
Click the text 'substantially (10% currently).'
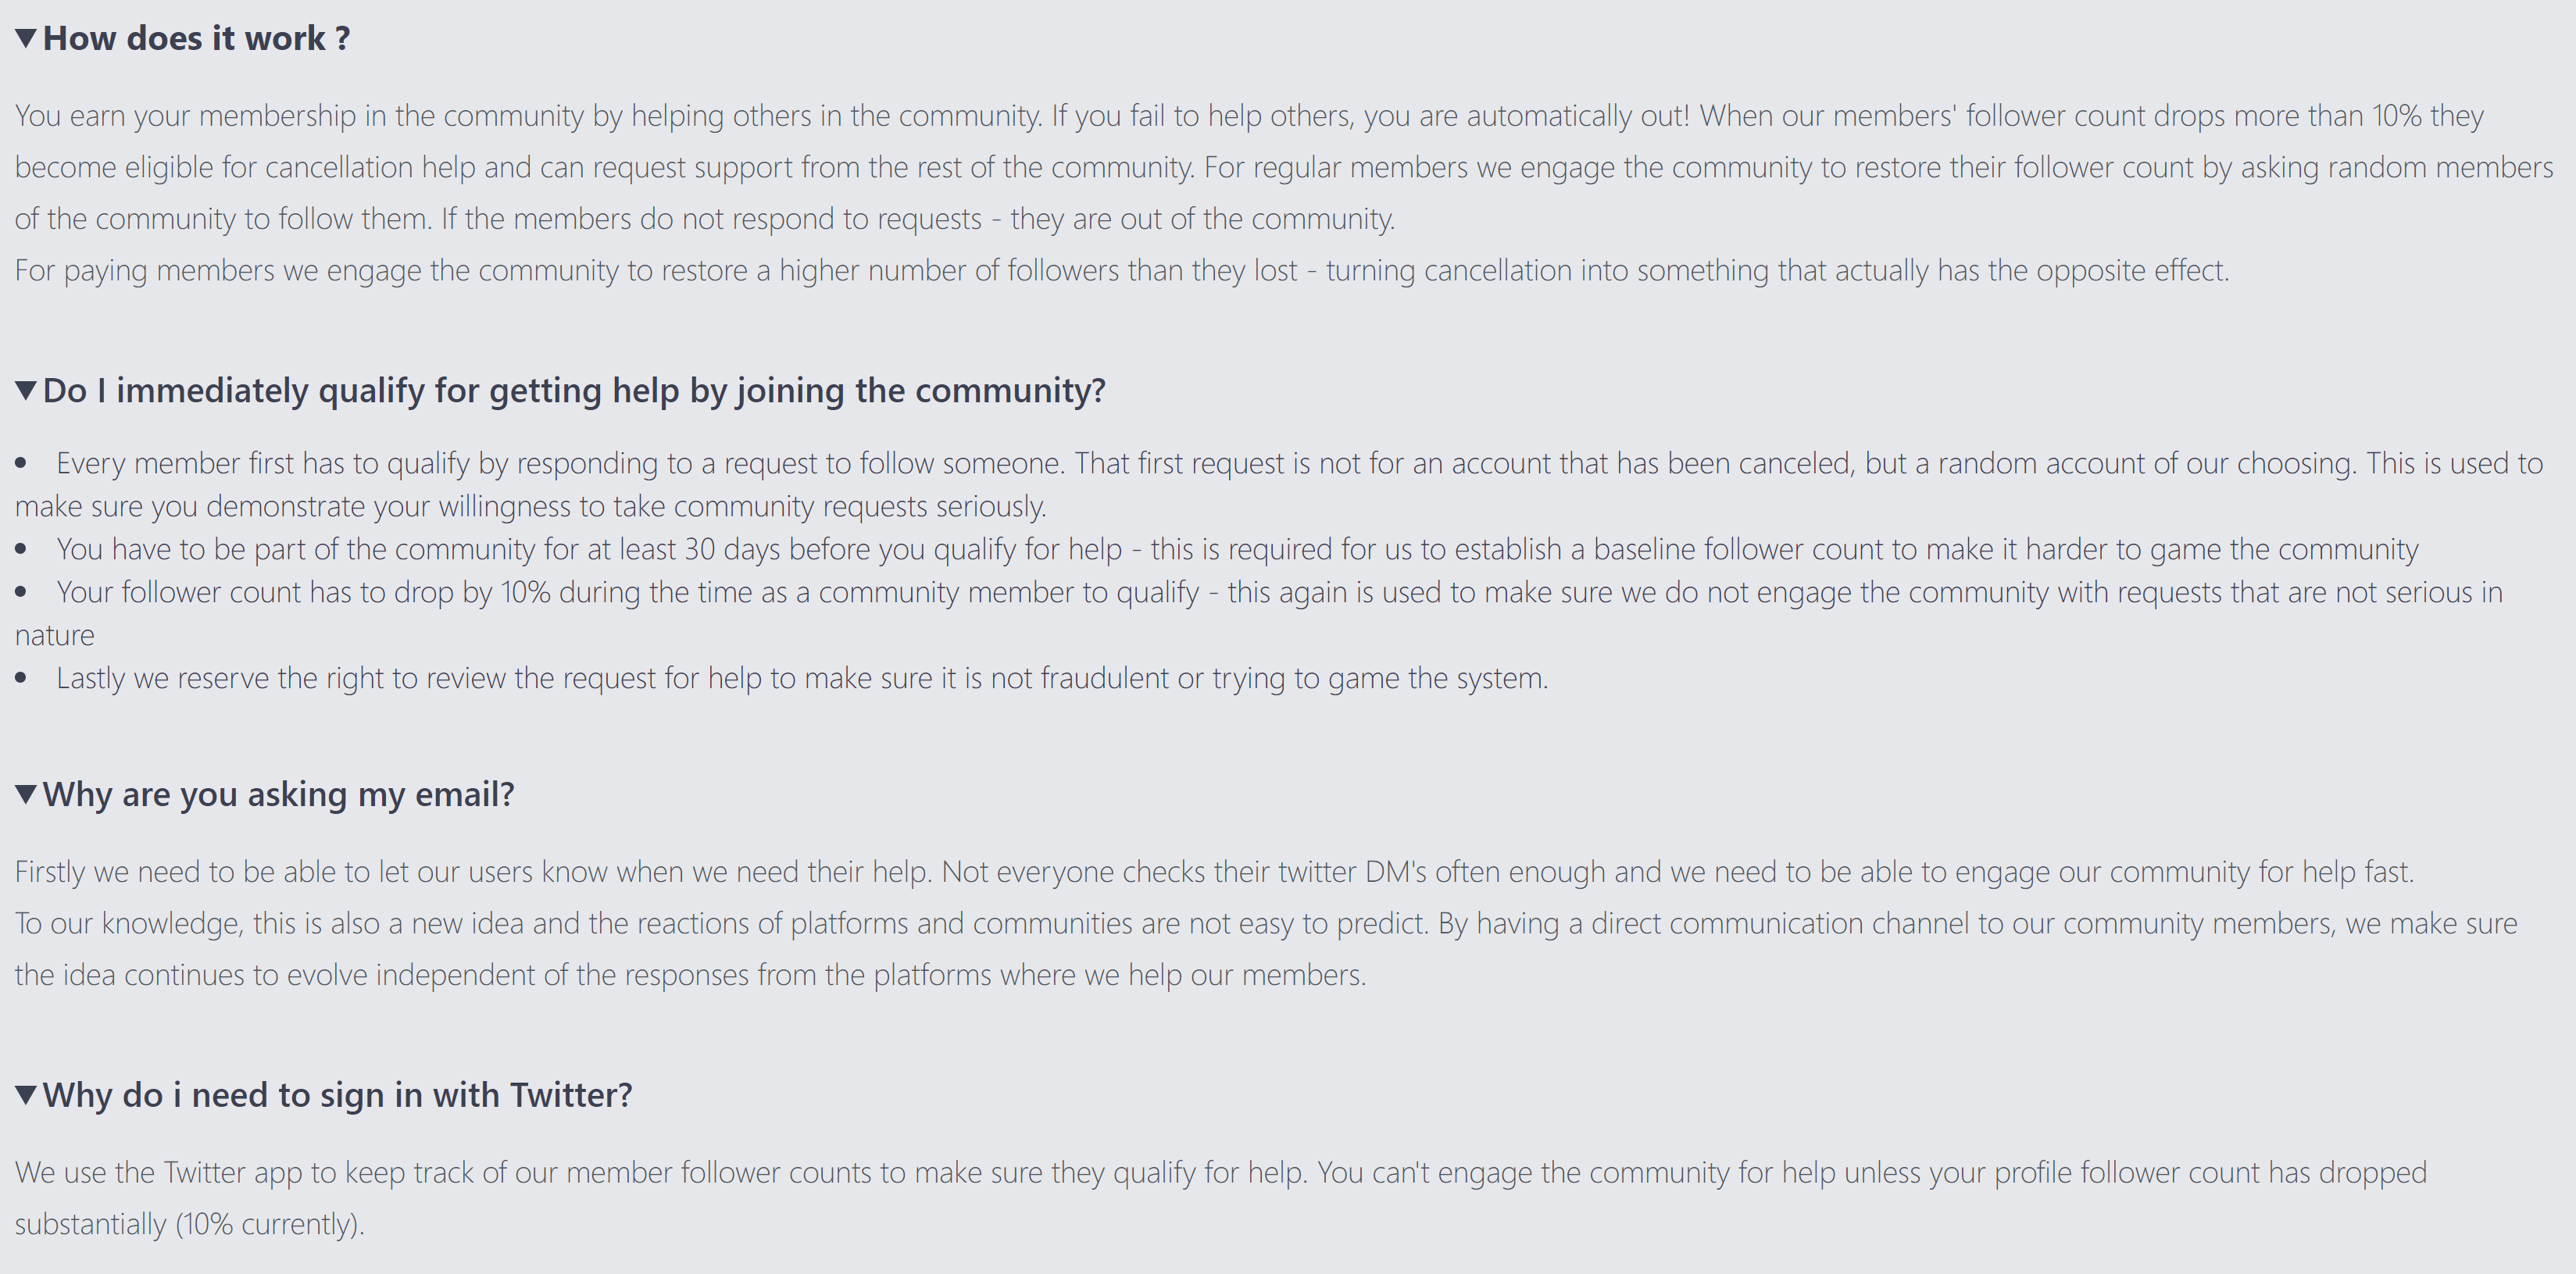pyautogui.click(x=190, y=1224)
